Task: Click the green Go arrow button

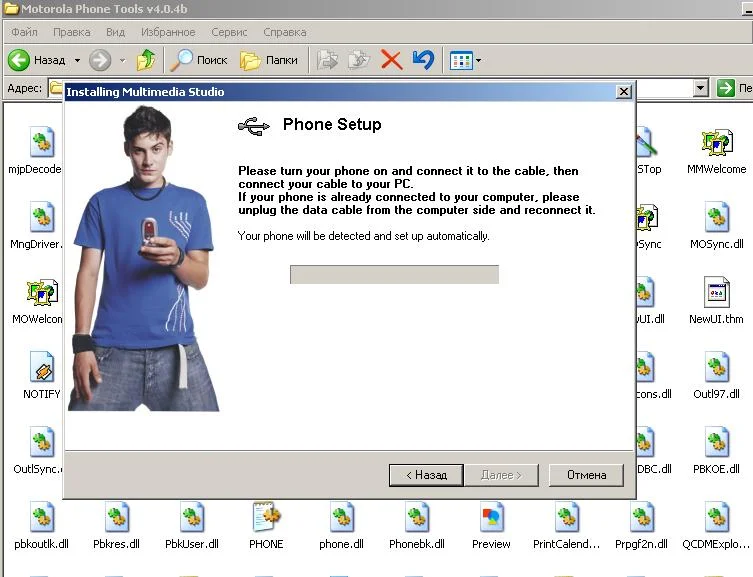Action: pyautogui.click(x=726, y=88)
